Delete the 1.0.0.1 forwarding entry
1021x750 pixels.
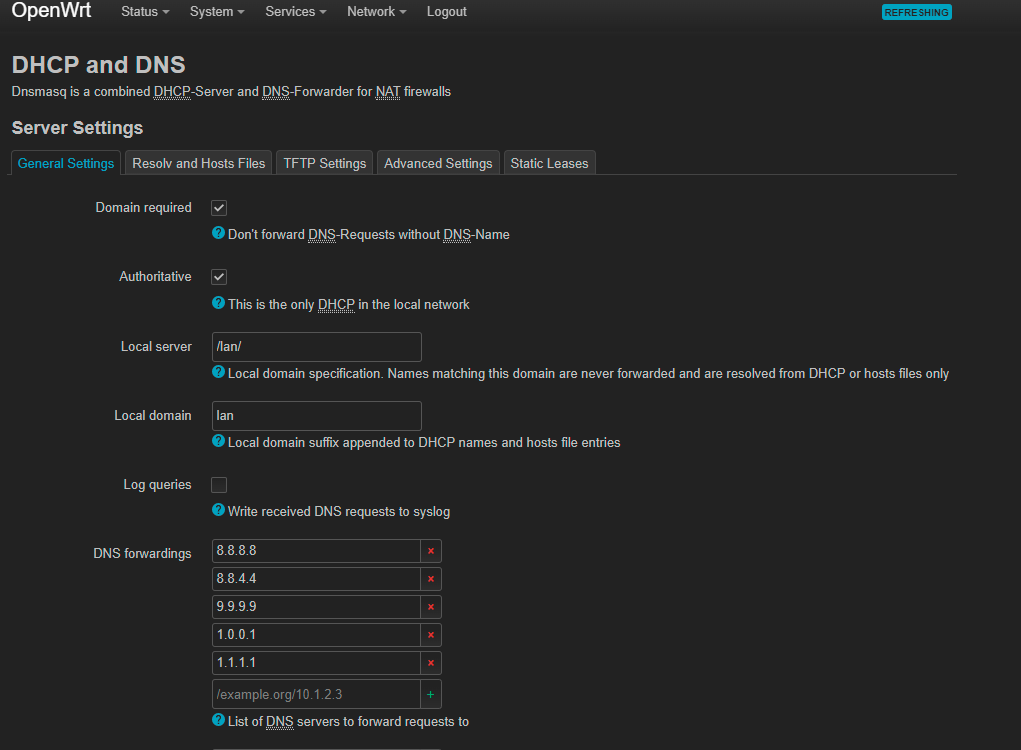click(x=431, y=635)
